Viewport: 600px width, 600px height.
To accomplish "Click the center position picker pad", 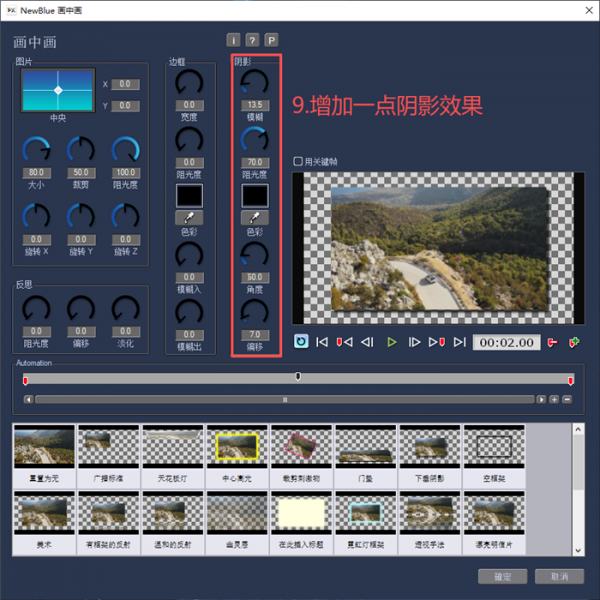I will [58, 90].
